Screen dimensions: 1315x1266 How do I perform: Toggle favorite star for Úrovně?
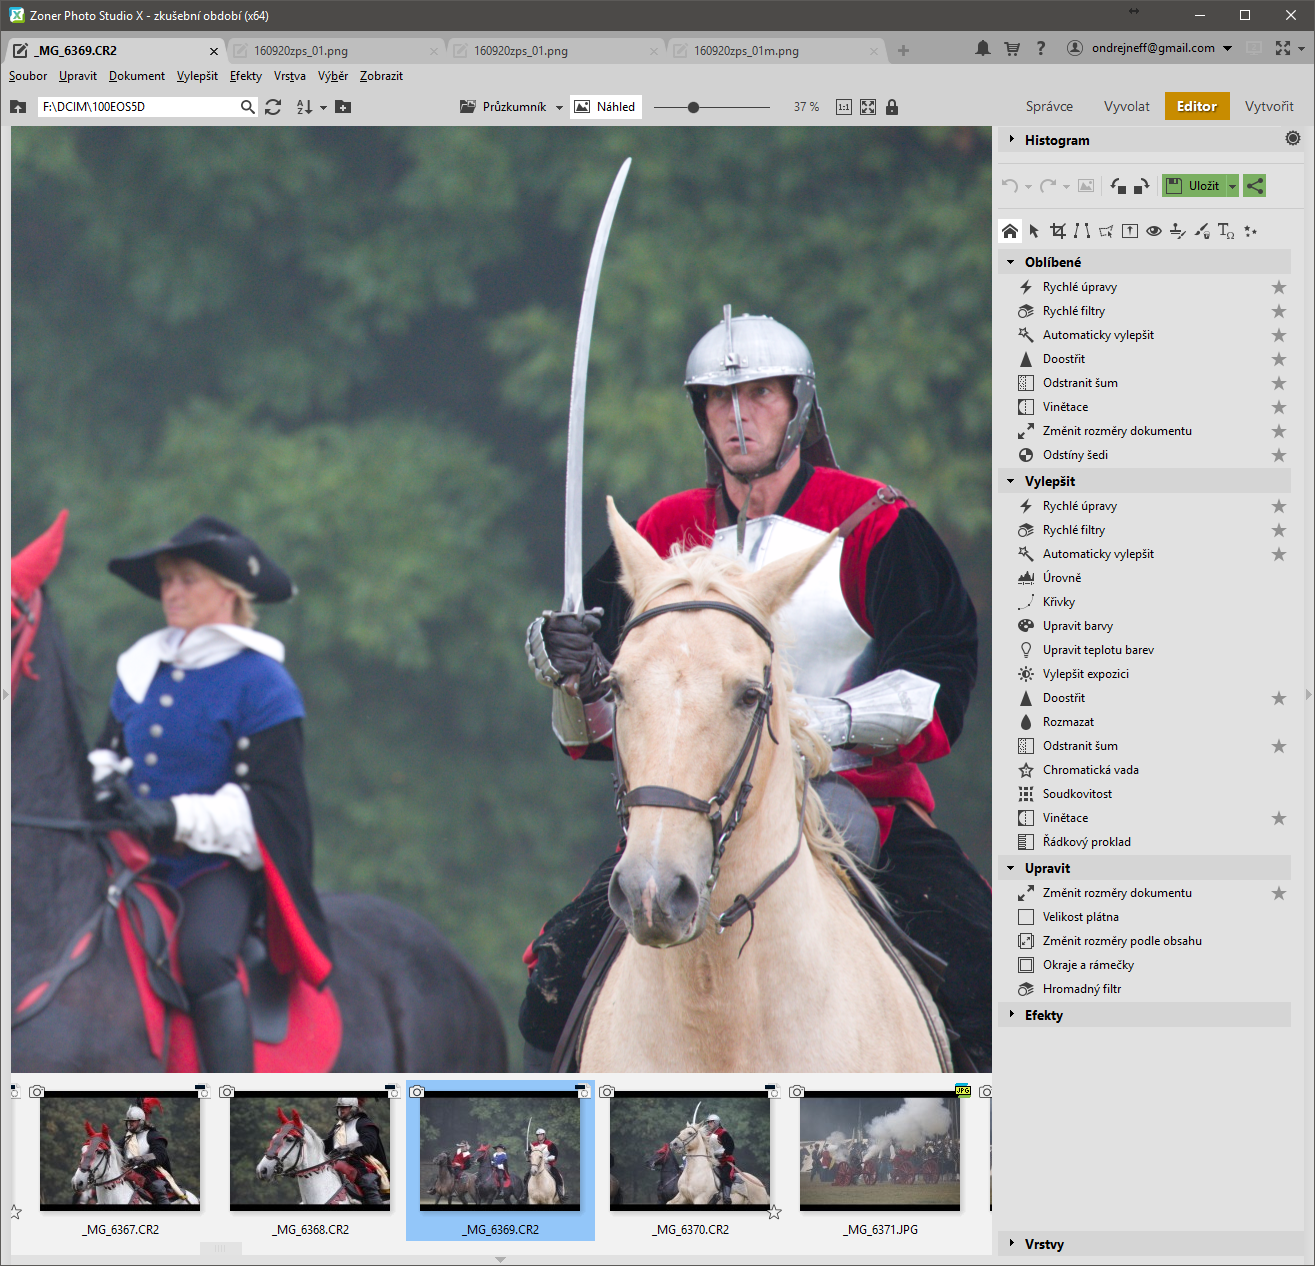coord(1278,578)
